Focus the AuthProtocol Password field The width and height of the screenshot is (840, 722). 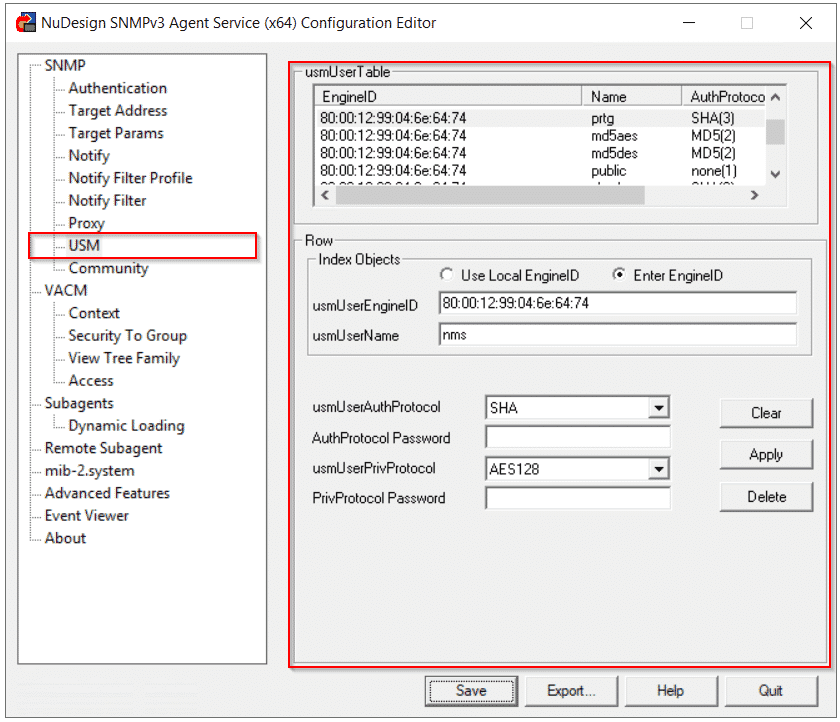point(578,437)
